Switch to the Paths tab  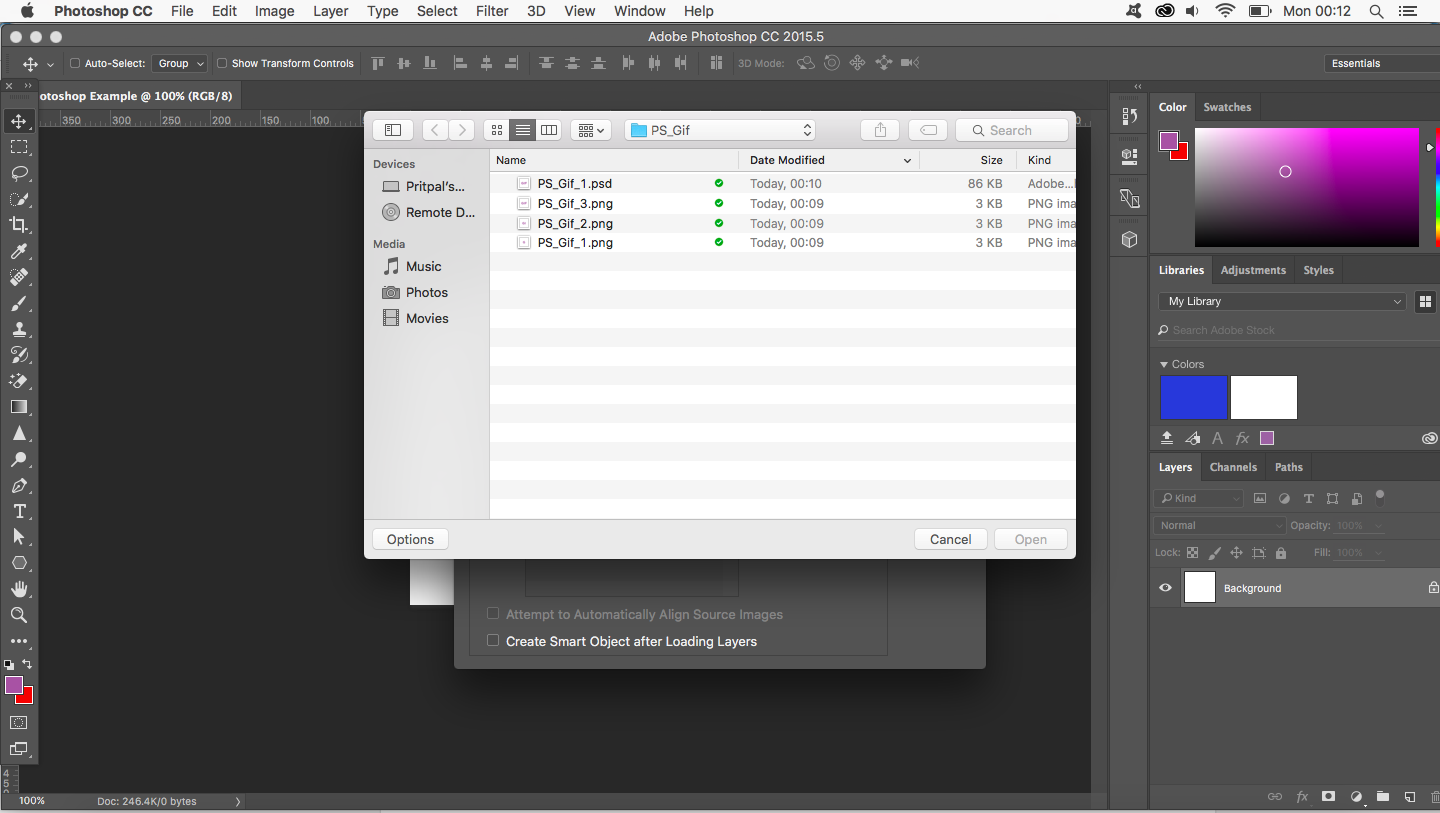coord(1289,467)
